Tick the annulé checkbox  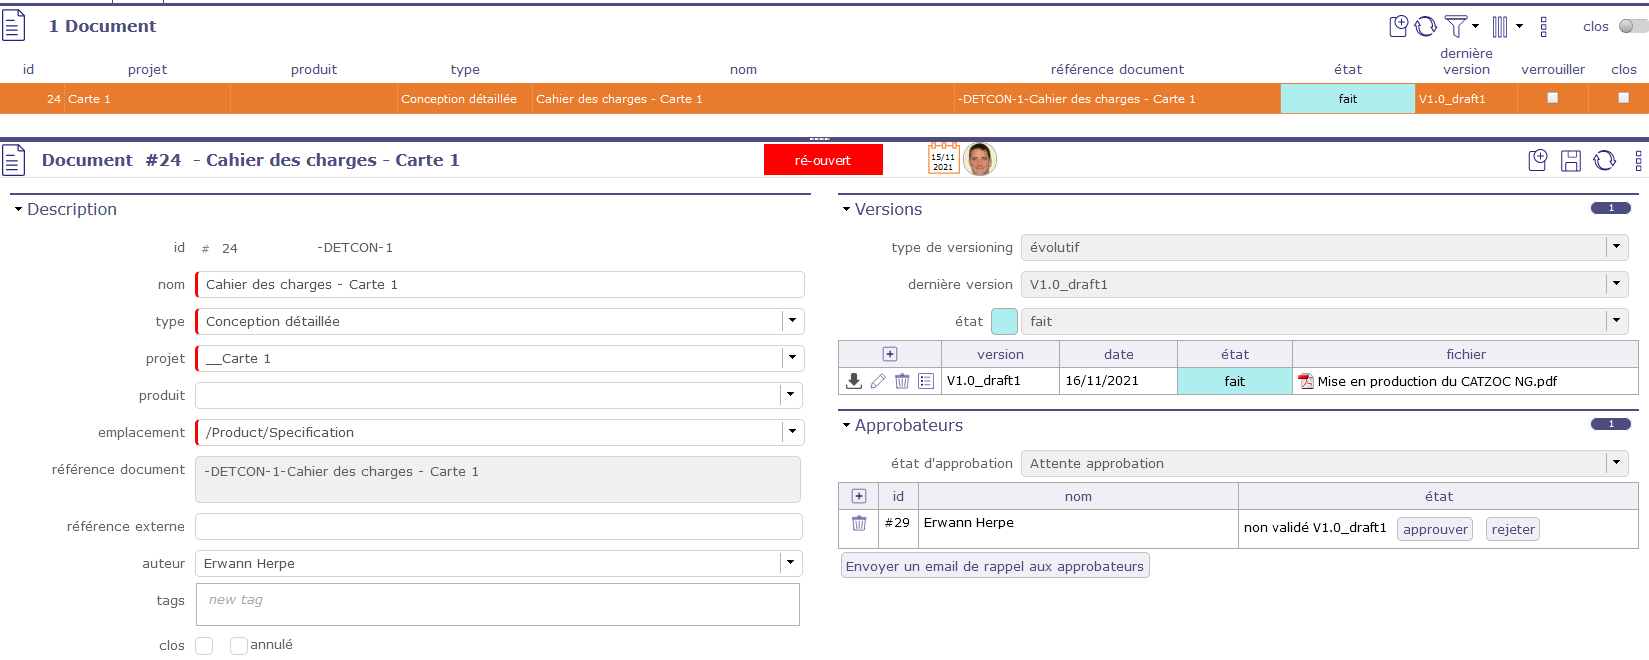(x=238, y=646)
